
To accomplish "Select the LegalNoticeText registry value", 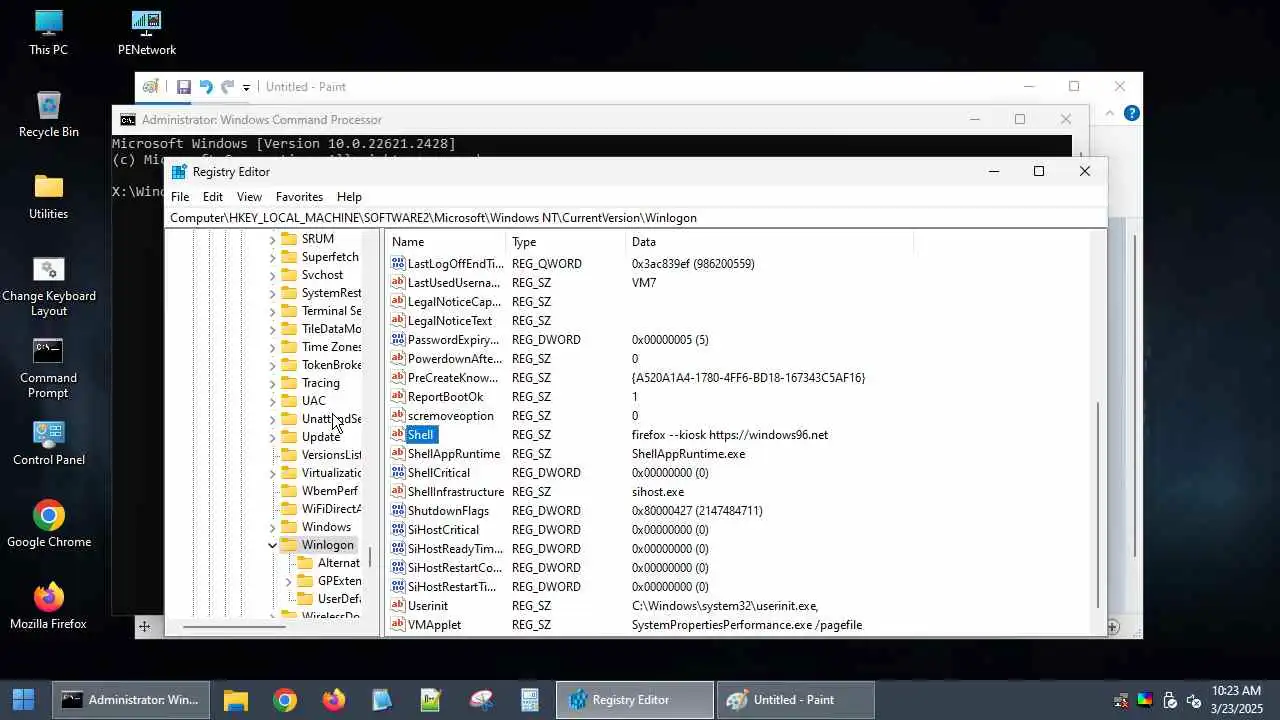I will [x=449, y=321].
